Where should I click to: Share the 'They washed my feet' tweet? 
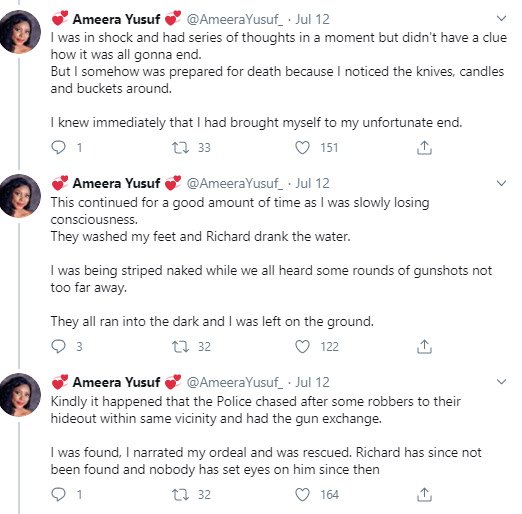point(424,346)
